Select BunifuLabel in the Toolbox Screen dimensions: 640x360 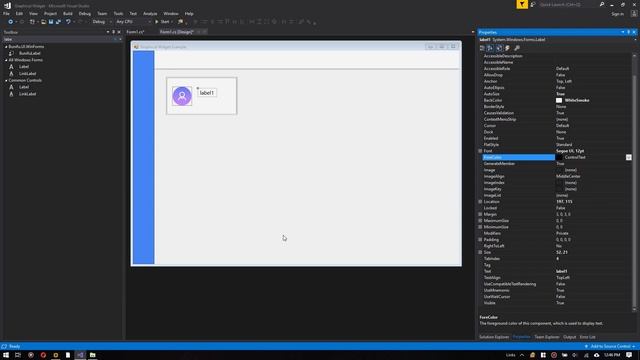[30, 53]
